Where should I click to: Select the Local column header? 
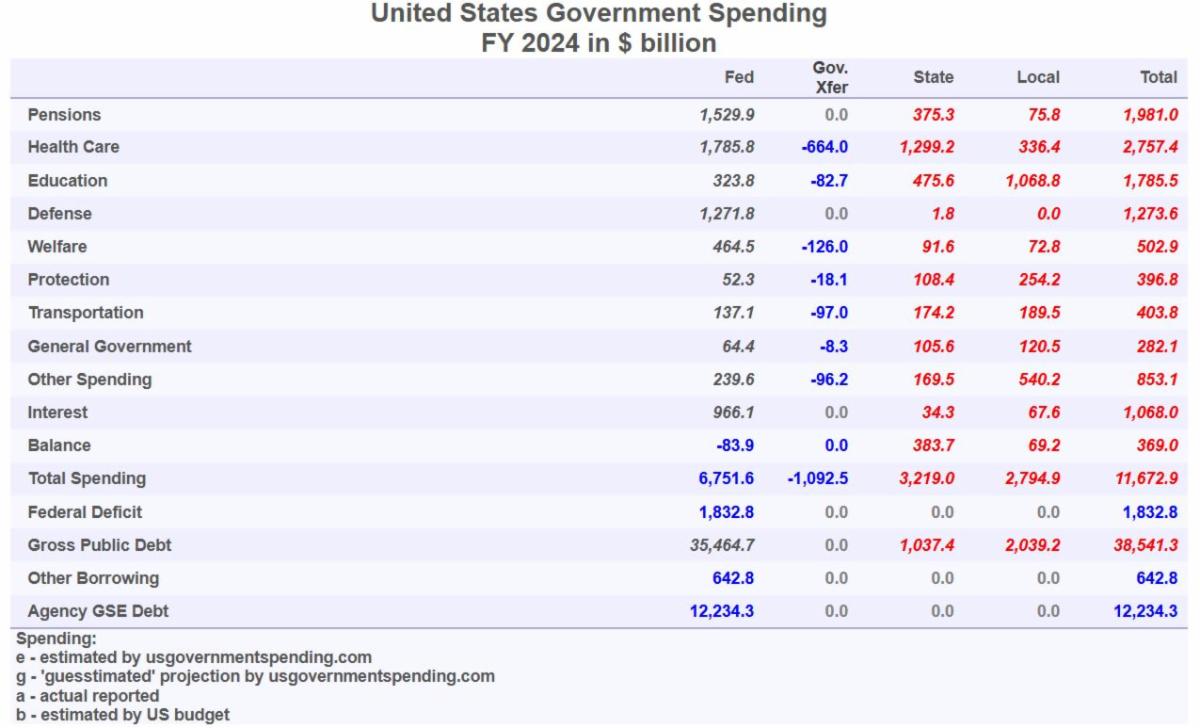click(1038, 77)
